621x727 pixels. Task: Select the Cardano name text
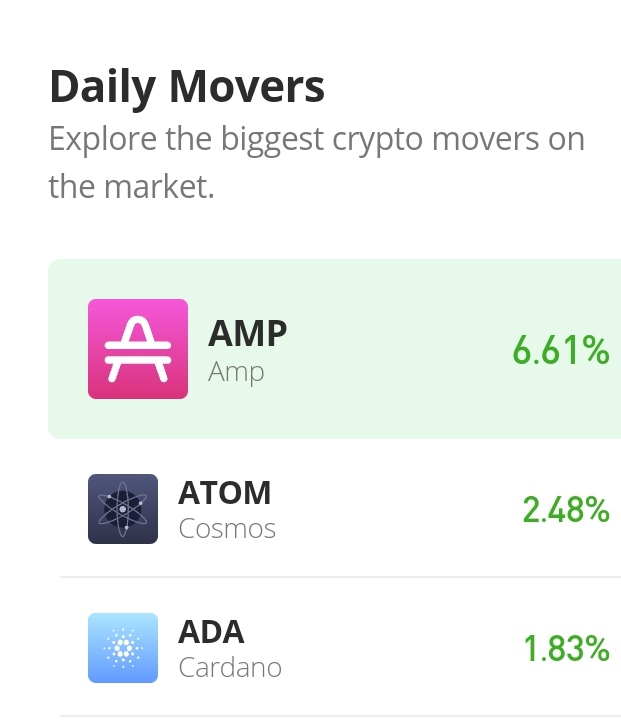[x=230, y=668]
